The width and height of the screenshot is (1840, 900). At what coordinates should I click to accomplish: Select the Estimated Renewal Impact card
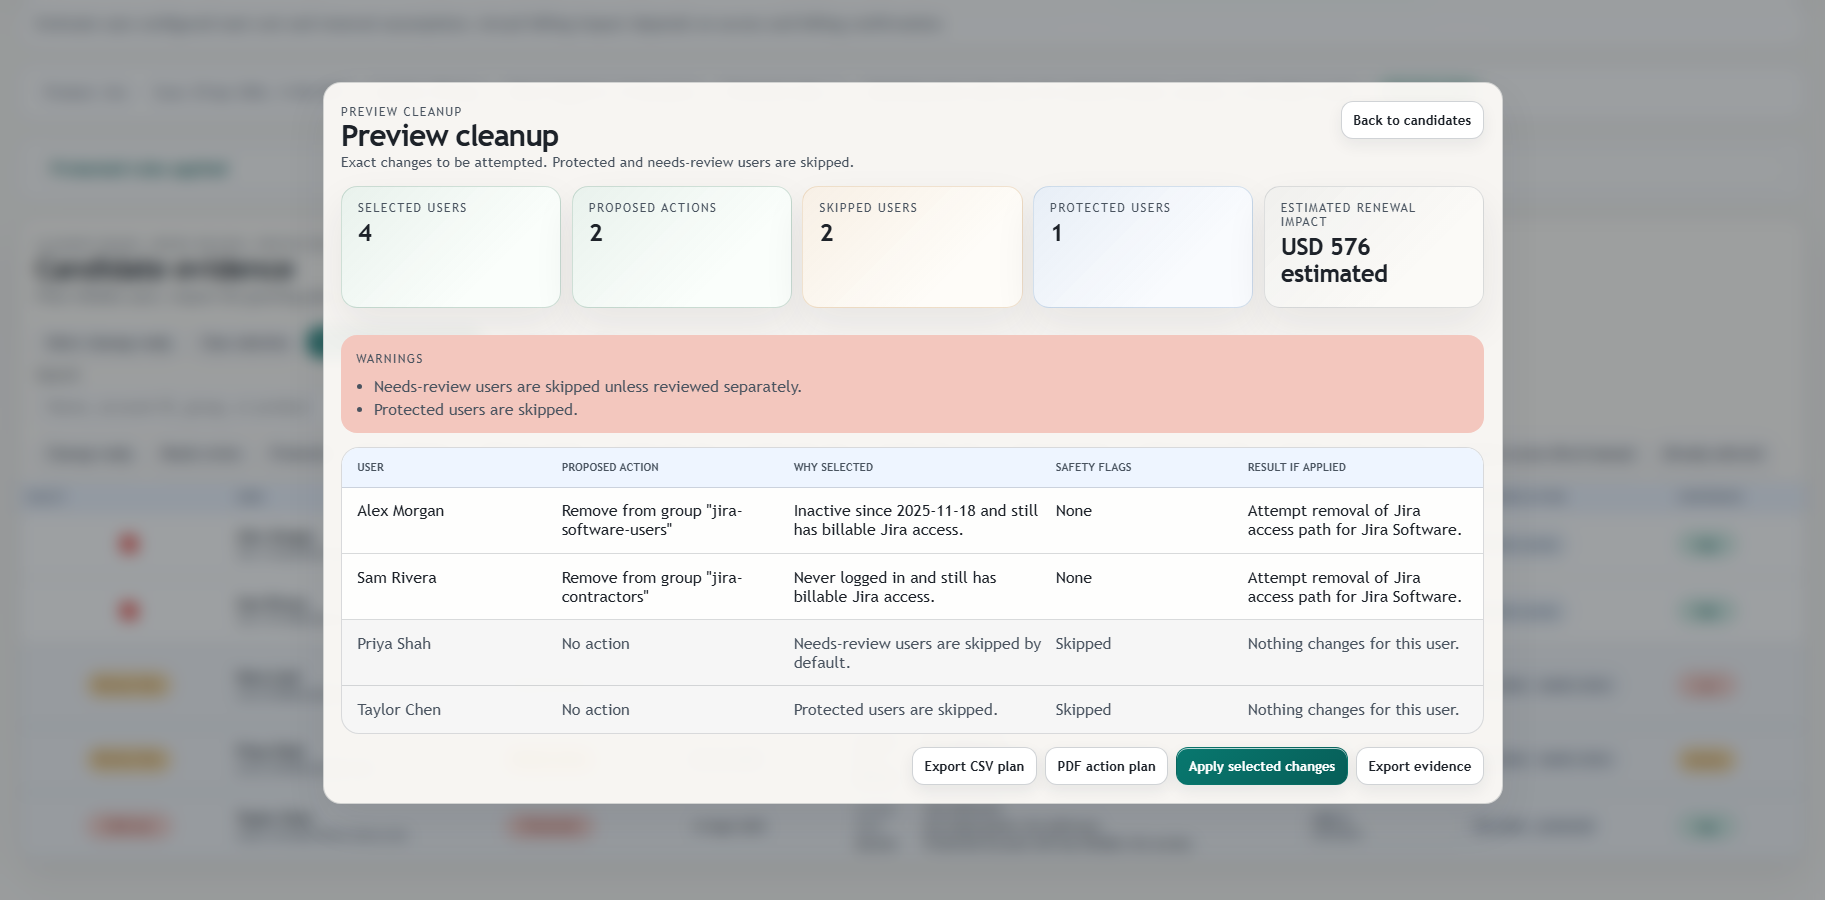[x=1374, y=246]
